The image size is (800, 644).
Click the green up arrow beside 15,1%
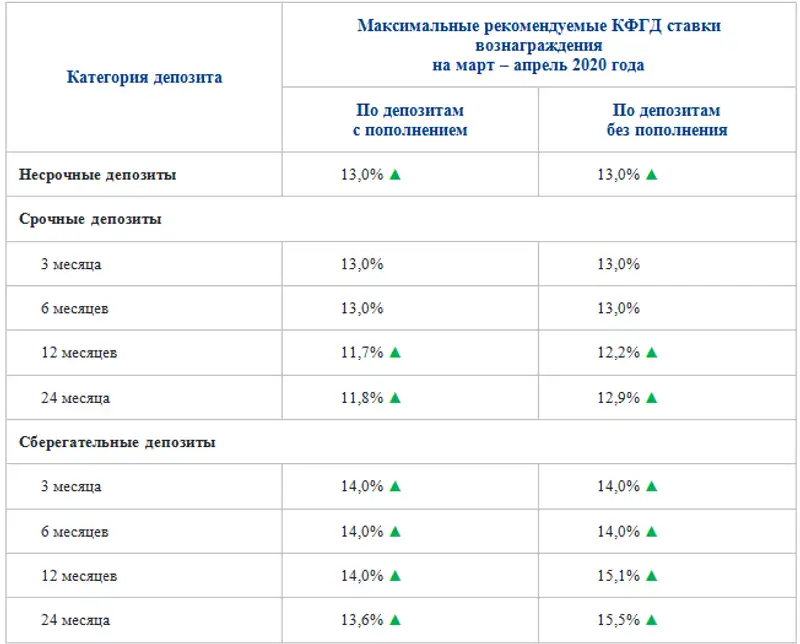tap(651, 575)
